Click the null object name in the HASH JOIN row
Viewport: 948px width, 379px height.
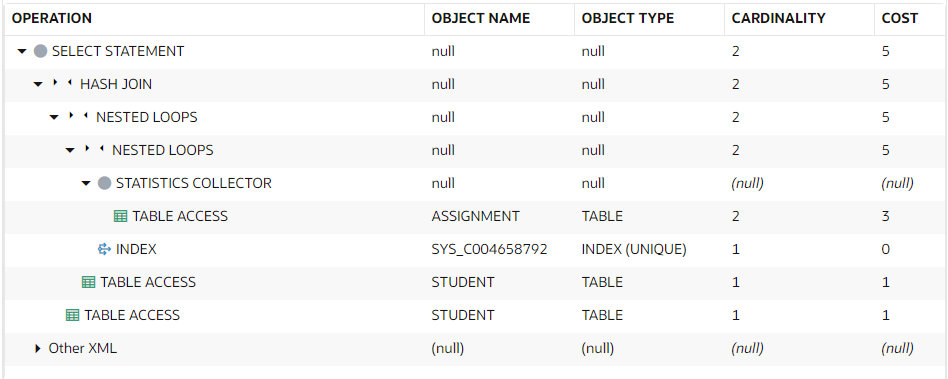click(x=443, y=84)
